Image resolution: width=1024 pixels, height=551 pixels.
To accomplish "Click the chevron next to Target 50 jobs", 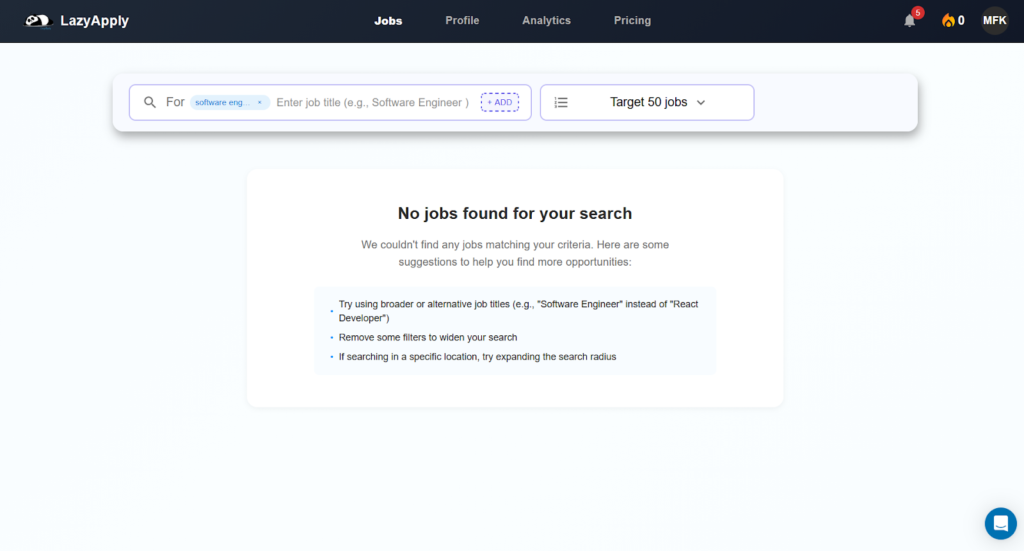I will coord(701,102).
